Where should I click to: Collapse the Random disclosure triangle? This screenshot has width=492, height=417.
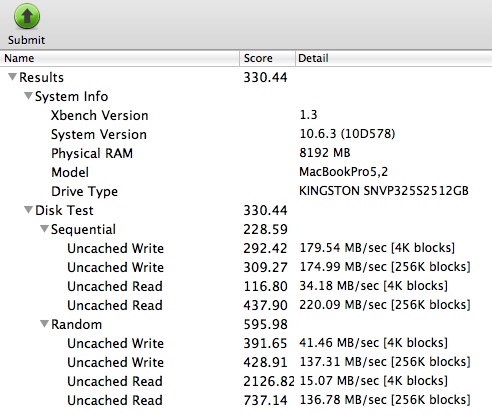44,324
